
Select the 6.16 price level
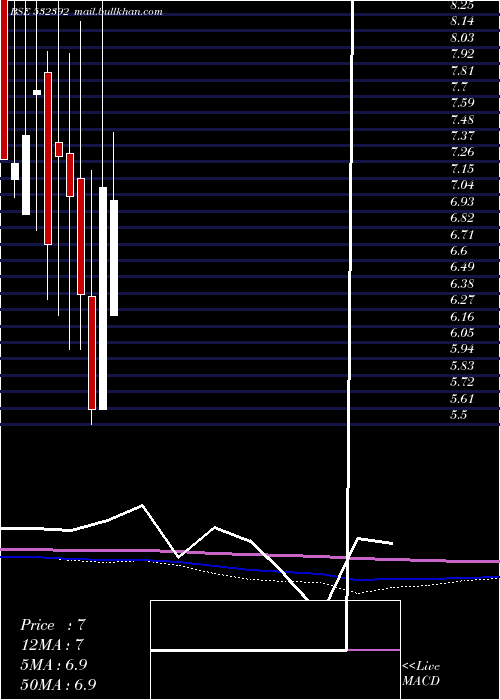click(x=462, y=317)
